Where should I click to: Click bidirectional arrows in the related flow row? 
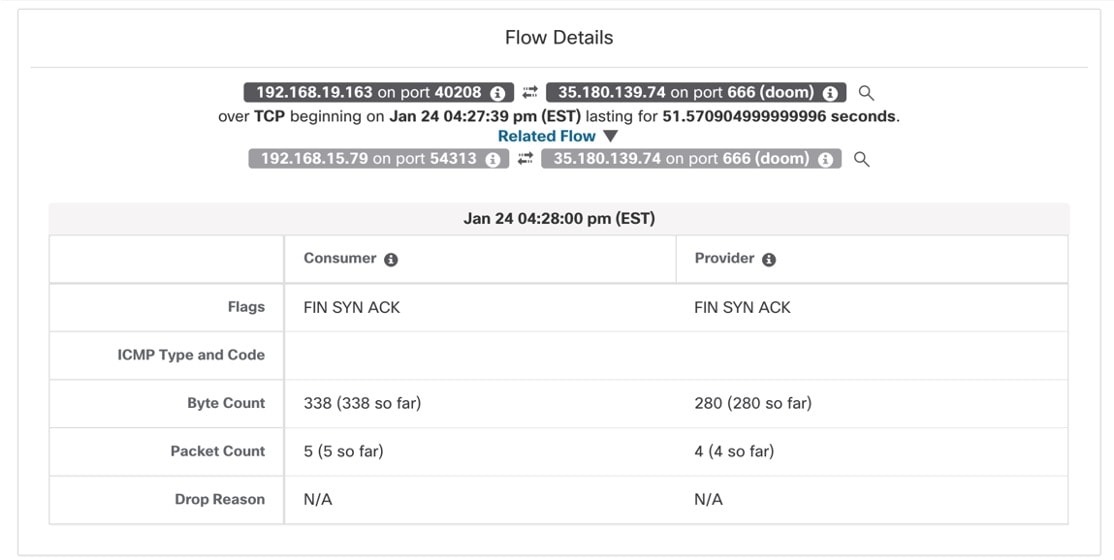pyautogui.click(x=525, y=160)
